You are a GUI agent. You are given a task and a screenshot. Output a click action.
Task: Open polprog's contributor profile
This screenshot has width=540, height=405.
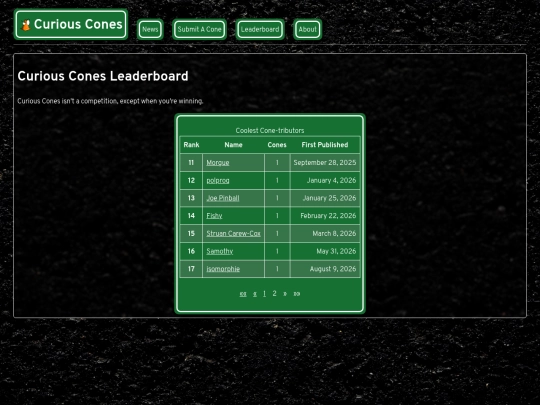coord(218,180)
